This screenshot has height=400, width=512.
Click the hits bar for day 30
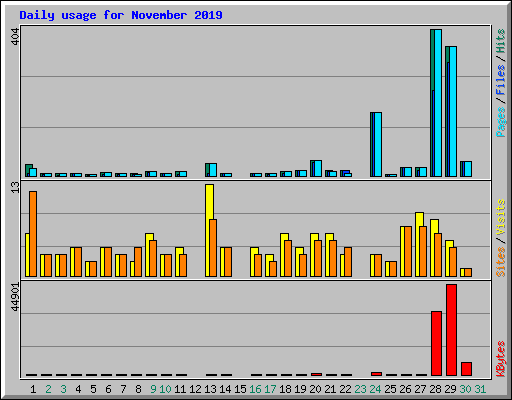(x=462, y=169)
